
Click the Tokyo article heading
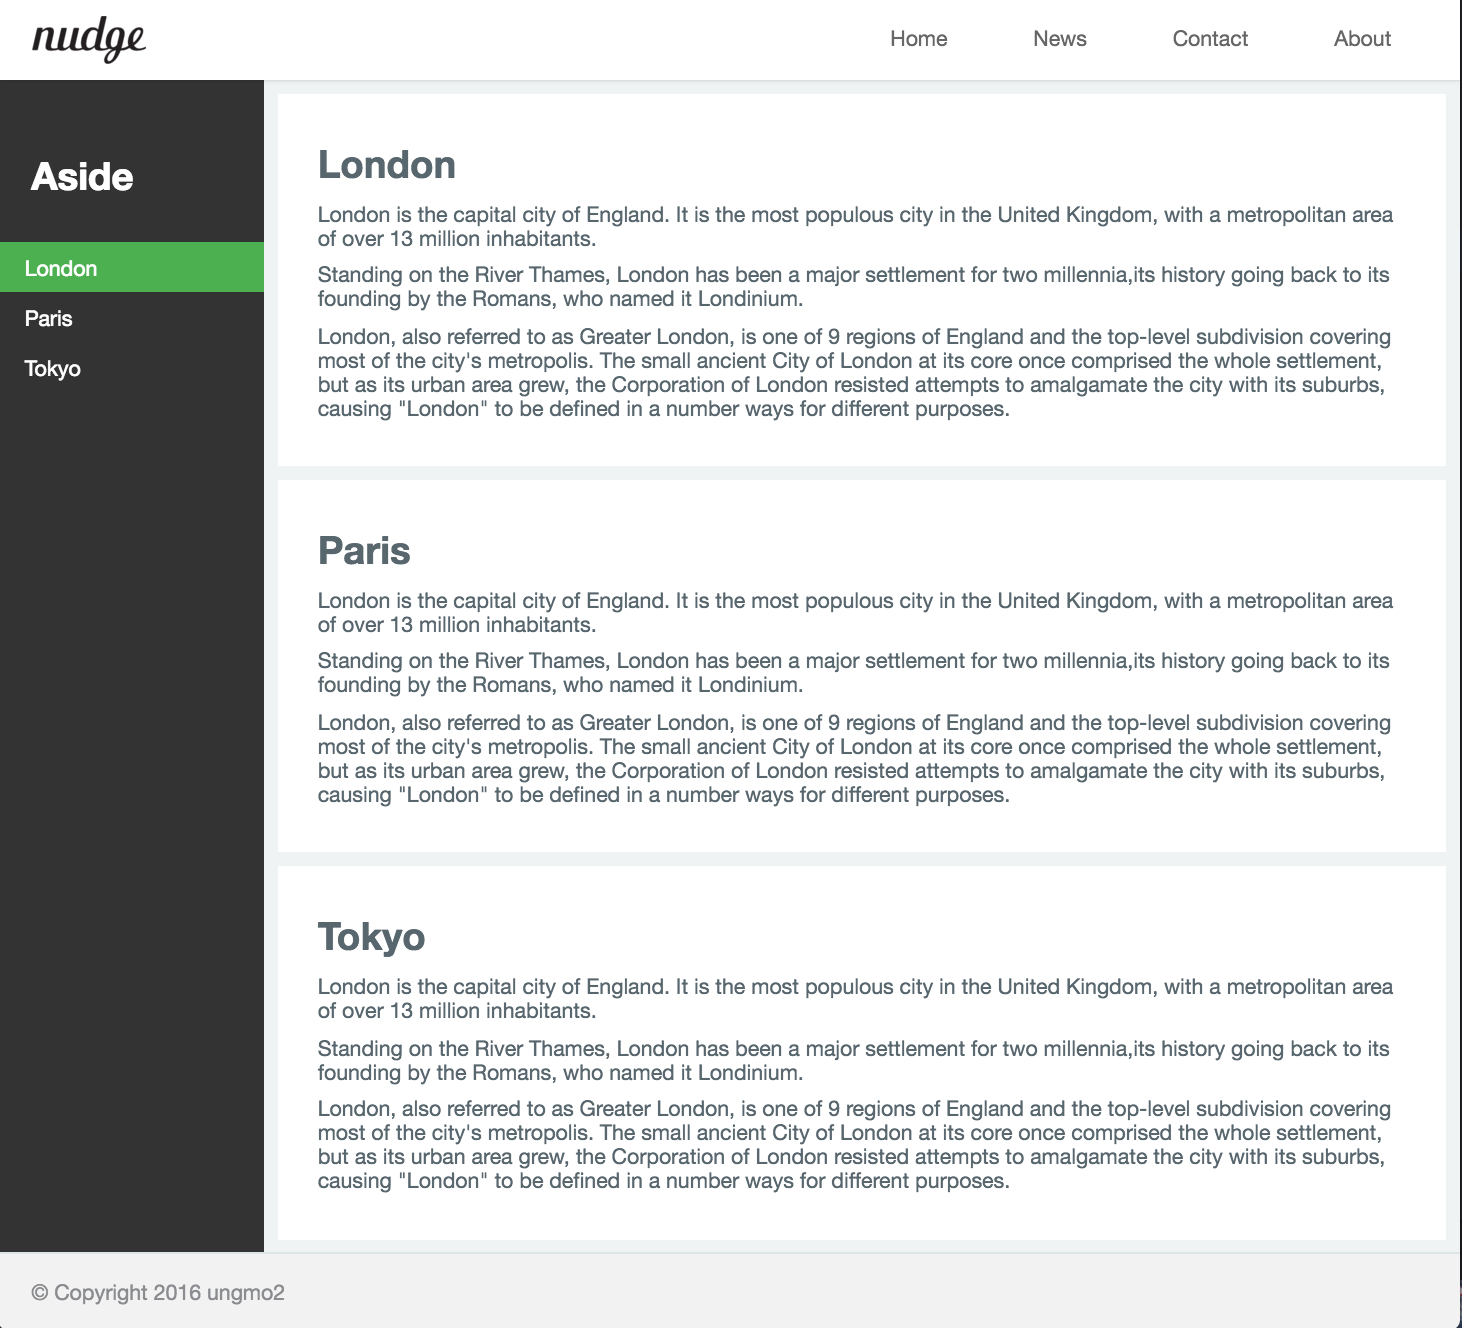[372, 937]
